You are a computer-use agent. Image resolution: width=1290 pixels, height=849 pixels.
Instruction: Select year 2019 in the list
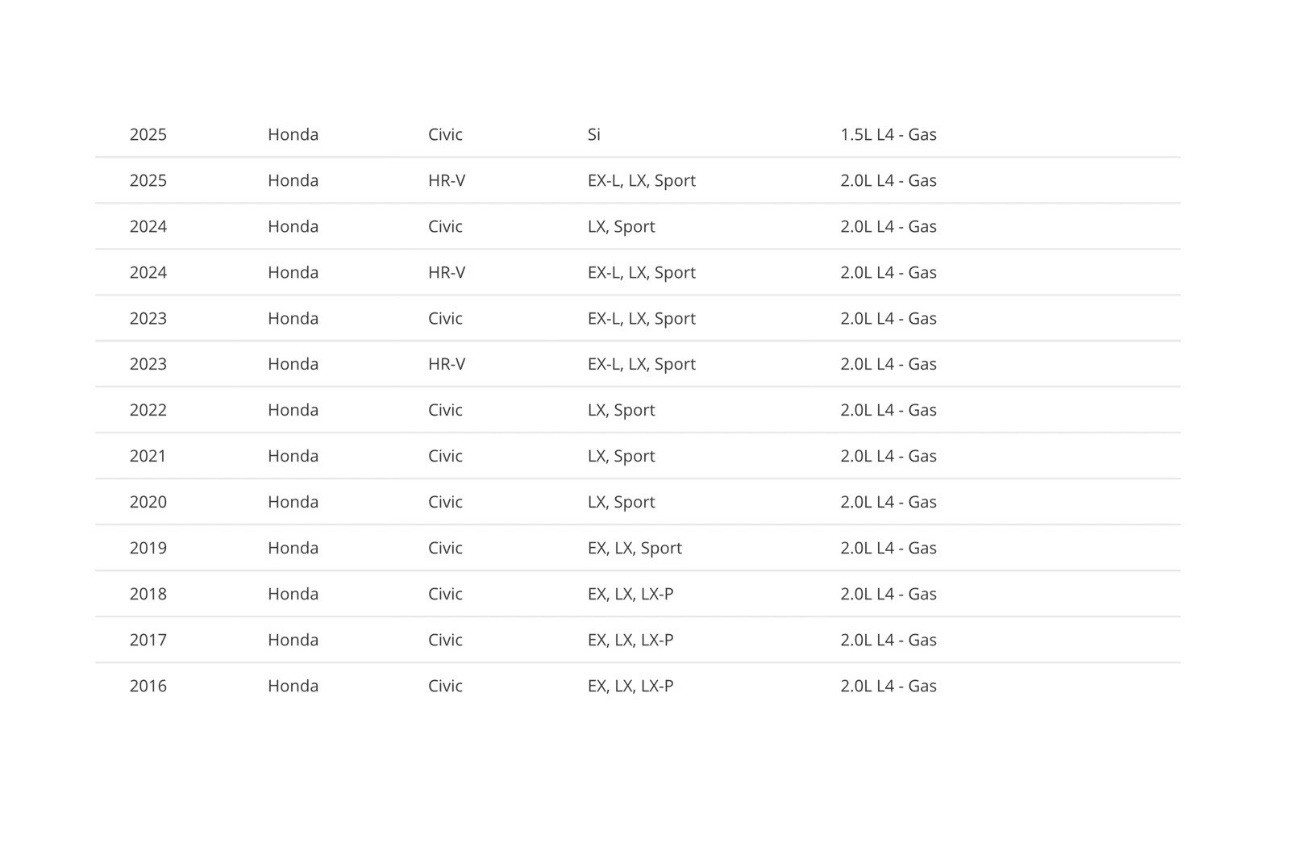(x=148, y=548)
